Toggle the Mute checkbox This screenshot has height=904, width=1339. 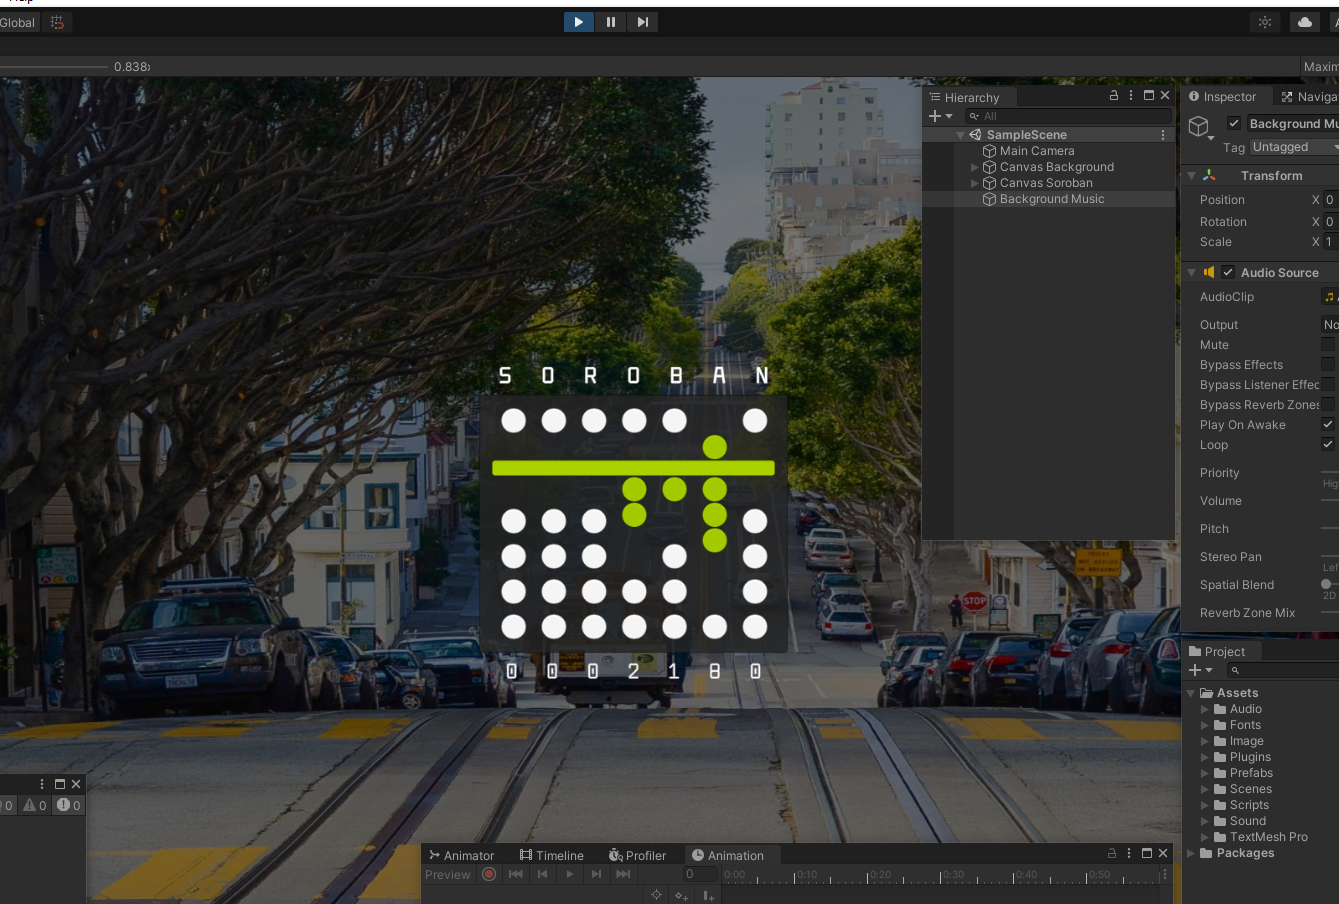click(x=1328, y=345)
